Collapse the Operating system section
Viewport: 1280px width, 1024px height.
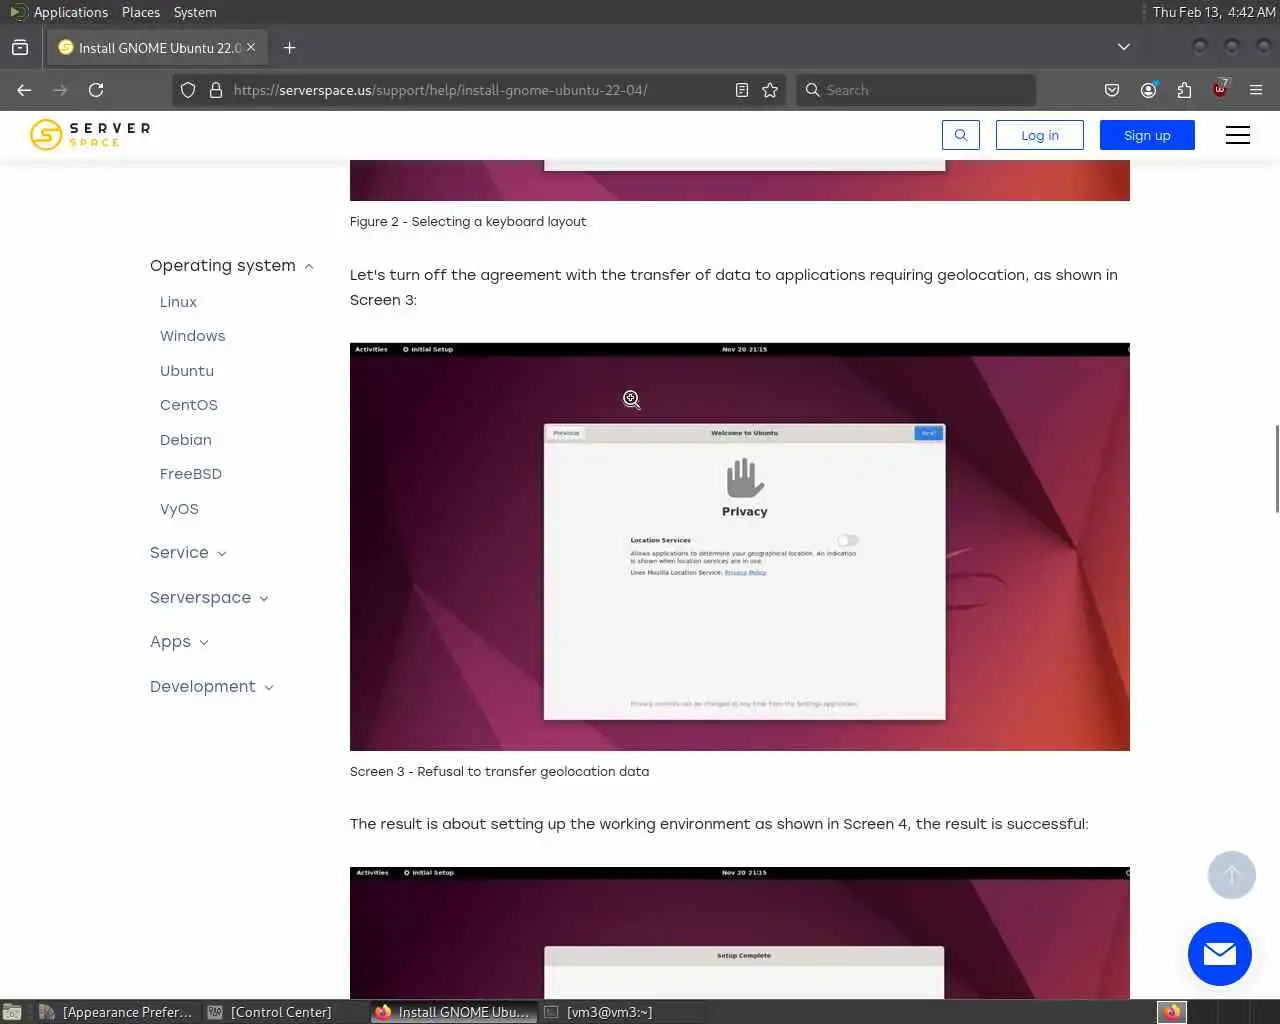click(x=232, y=265)
